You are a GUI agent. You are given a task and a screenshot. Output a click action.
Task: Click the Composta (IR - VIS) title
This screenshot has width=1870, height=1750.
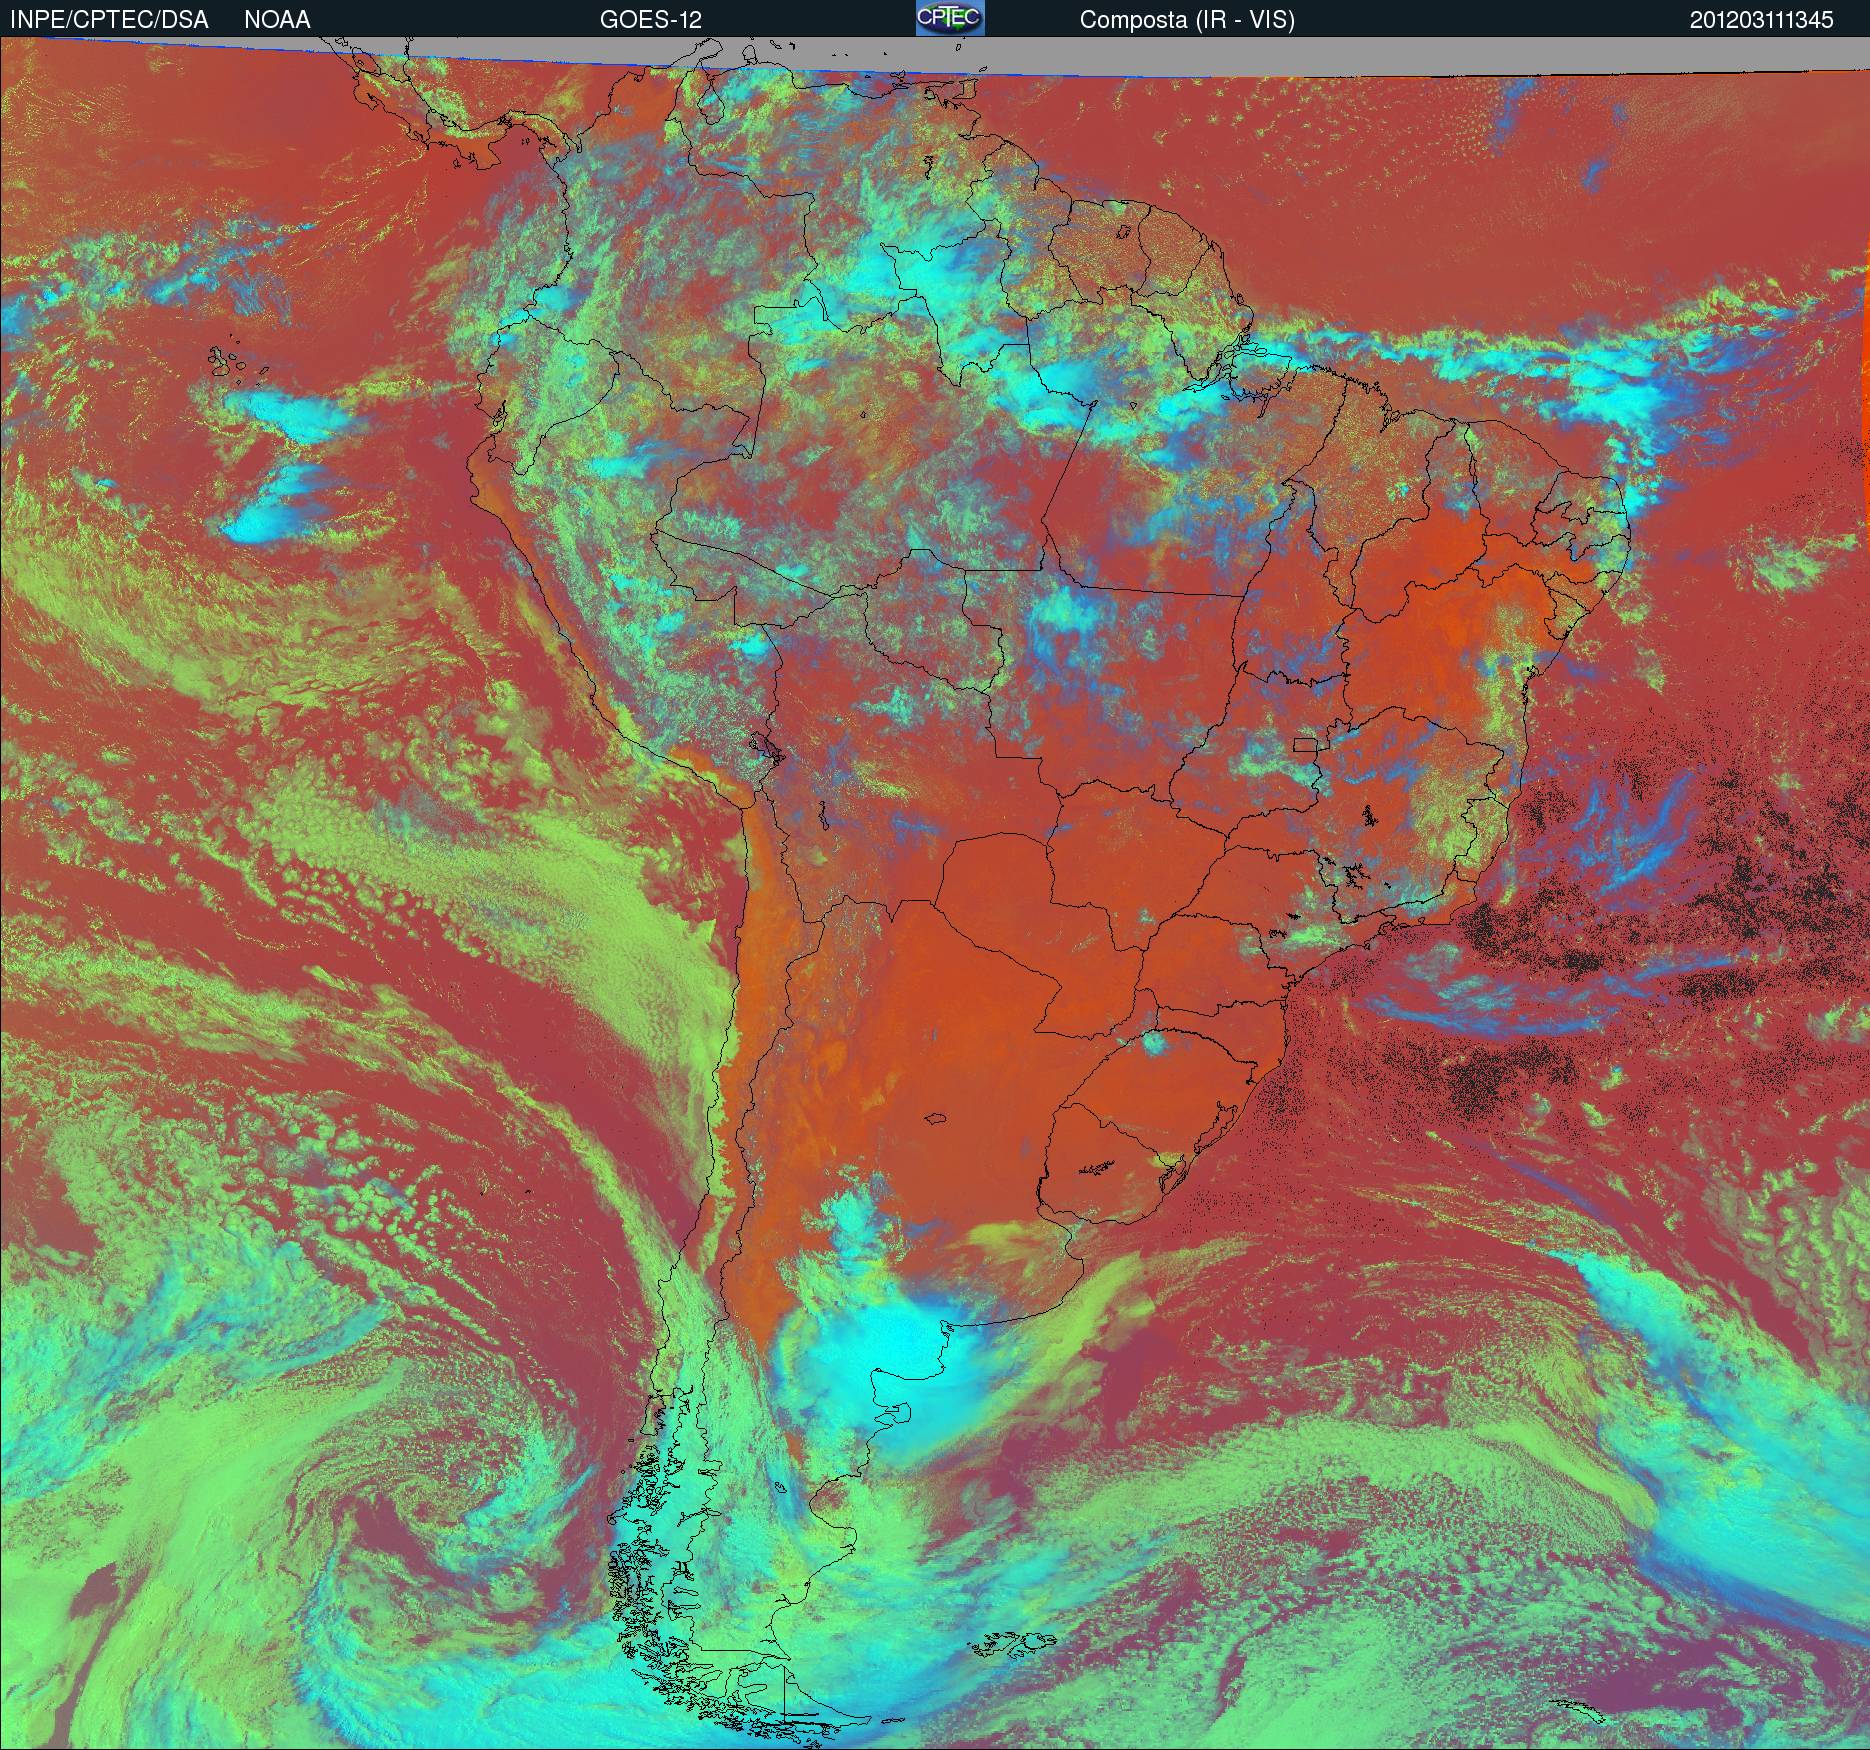[1186, 19]
